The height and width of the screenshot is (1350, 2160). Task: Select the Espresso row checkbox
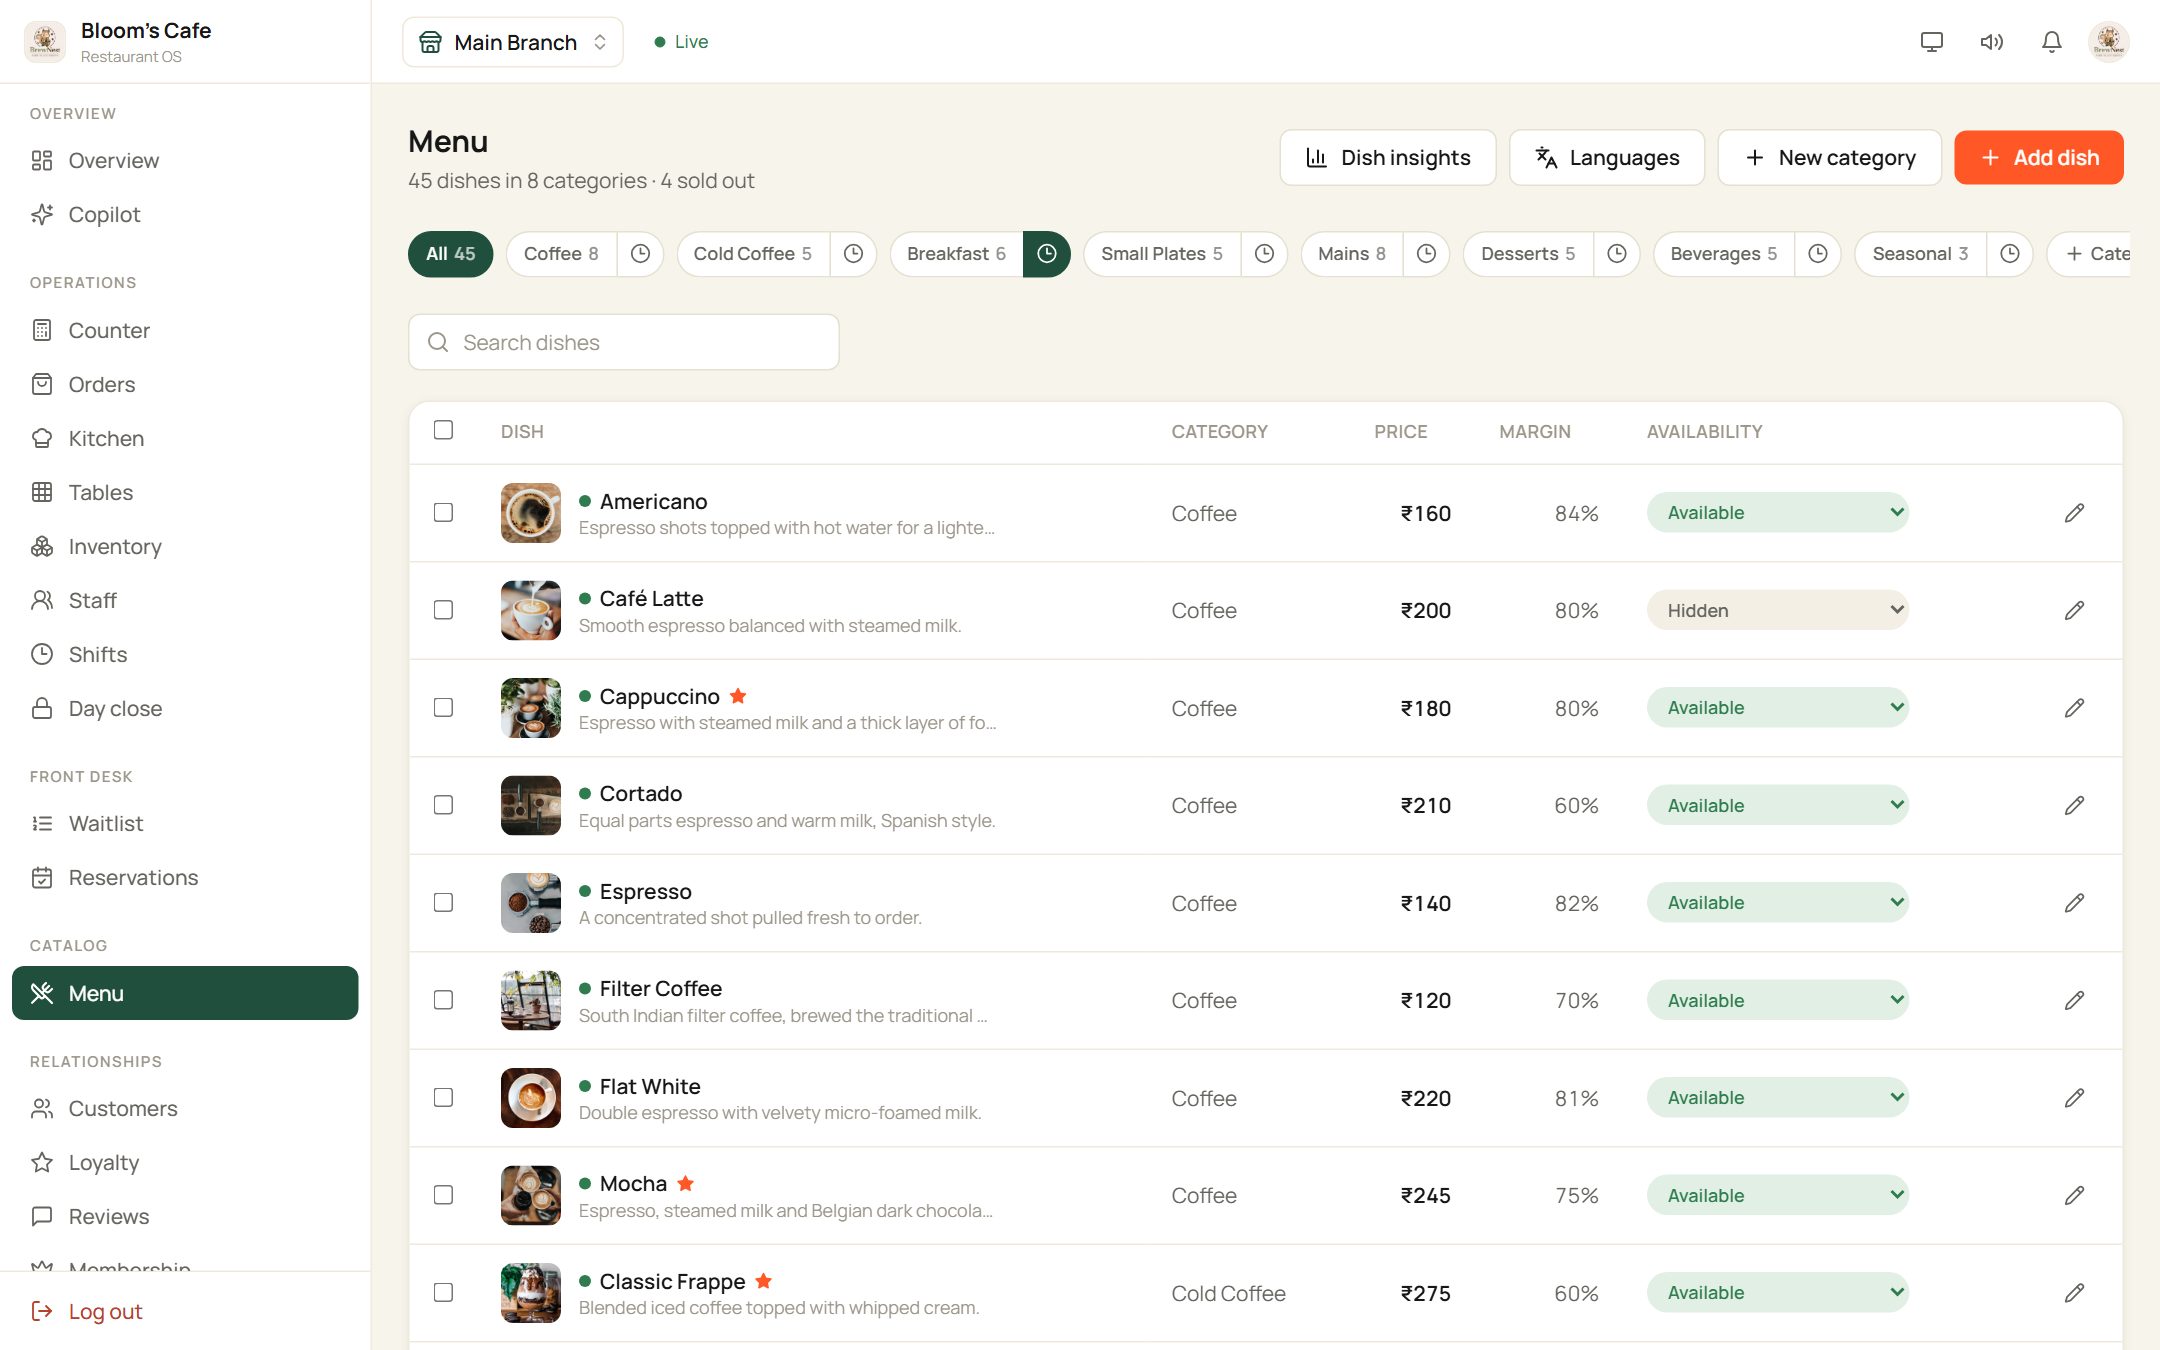click(443, 902)
